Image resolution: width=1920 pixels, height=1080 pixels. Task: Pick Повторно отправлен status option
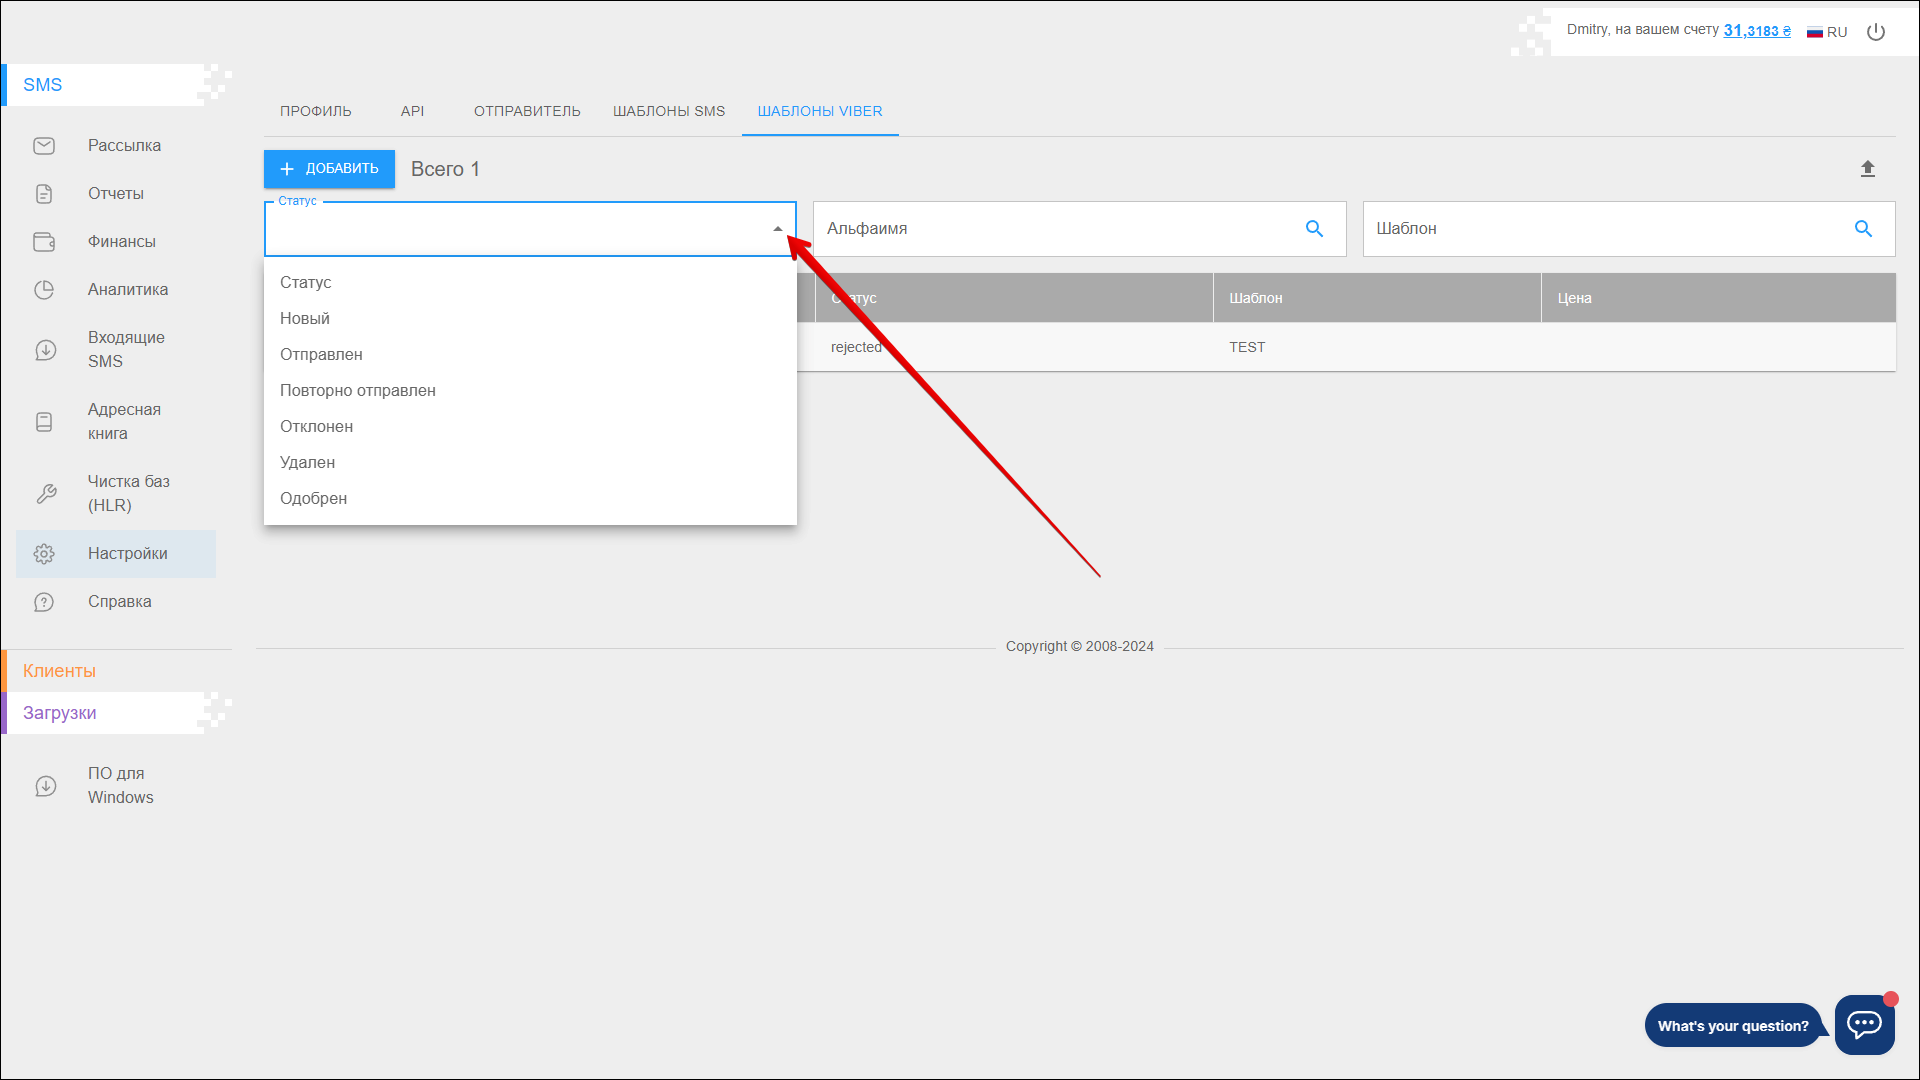[x=357, y=391]
